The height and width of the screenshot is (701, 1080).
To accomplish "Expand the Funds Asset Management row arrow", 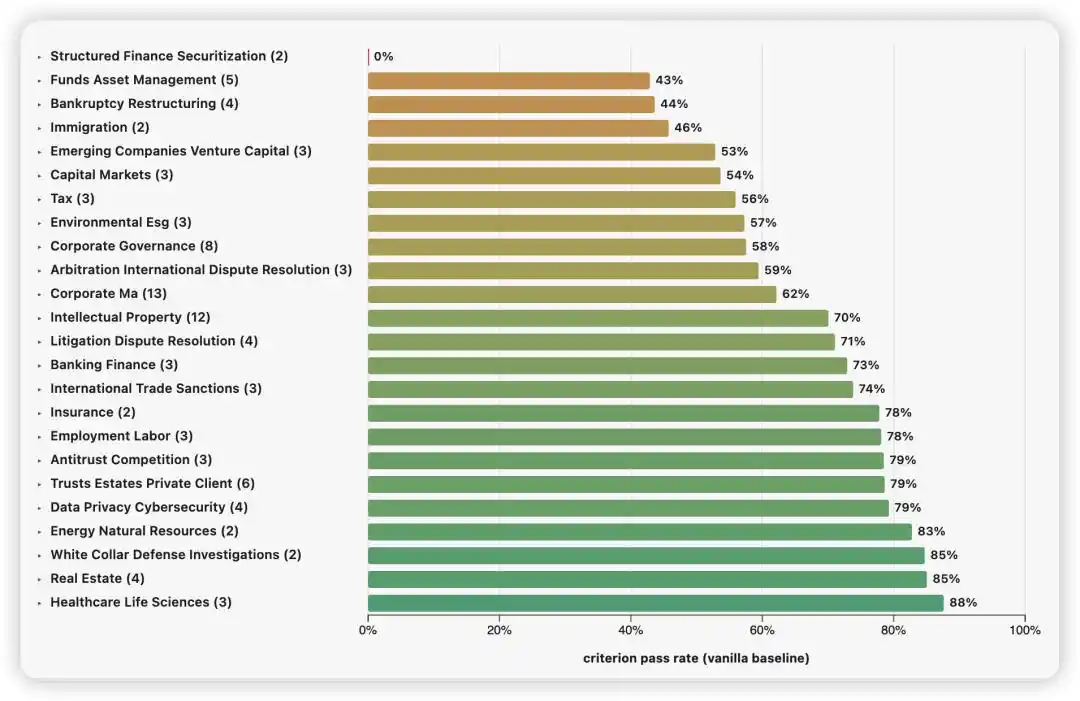I will click(x=39, y=81).
